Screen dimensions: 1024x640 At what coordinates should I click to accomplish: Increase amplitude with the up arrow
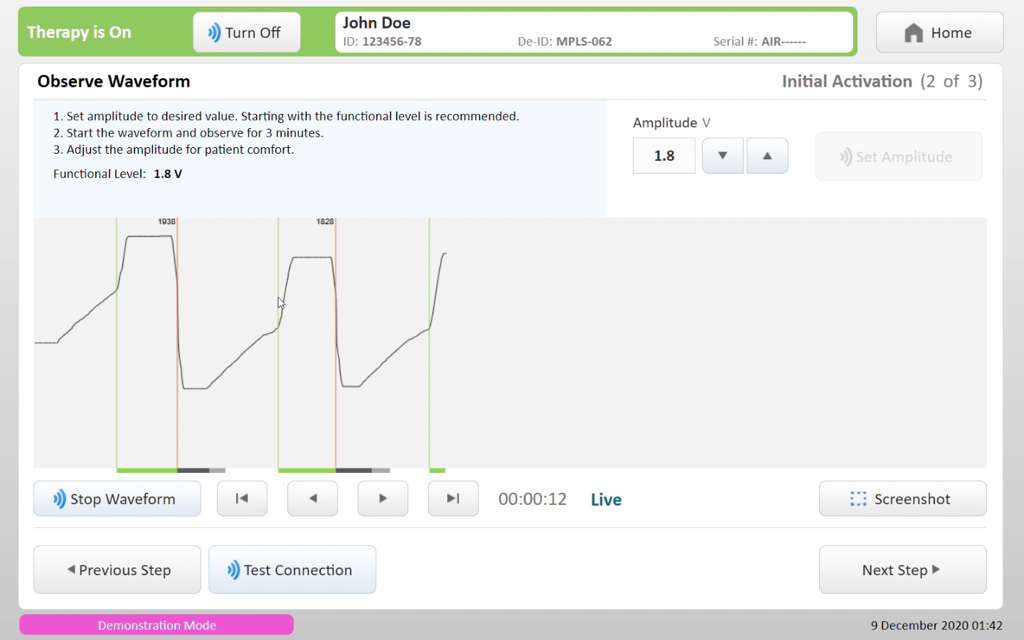767,155
